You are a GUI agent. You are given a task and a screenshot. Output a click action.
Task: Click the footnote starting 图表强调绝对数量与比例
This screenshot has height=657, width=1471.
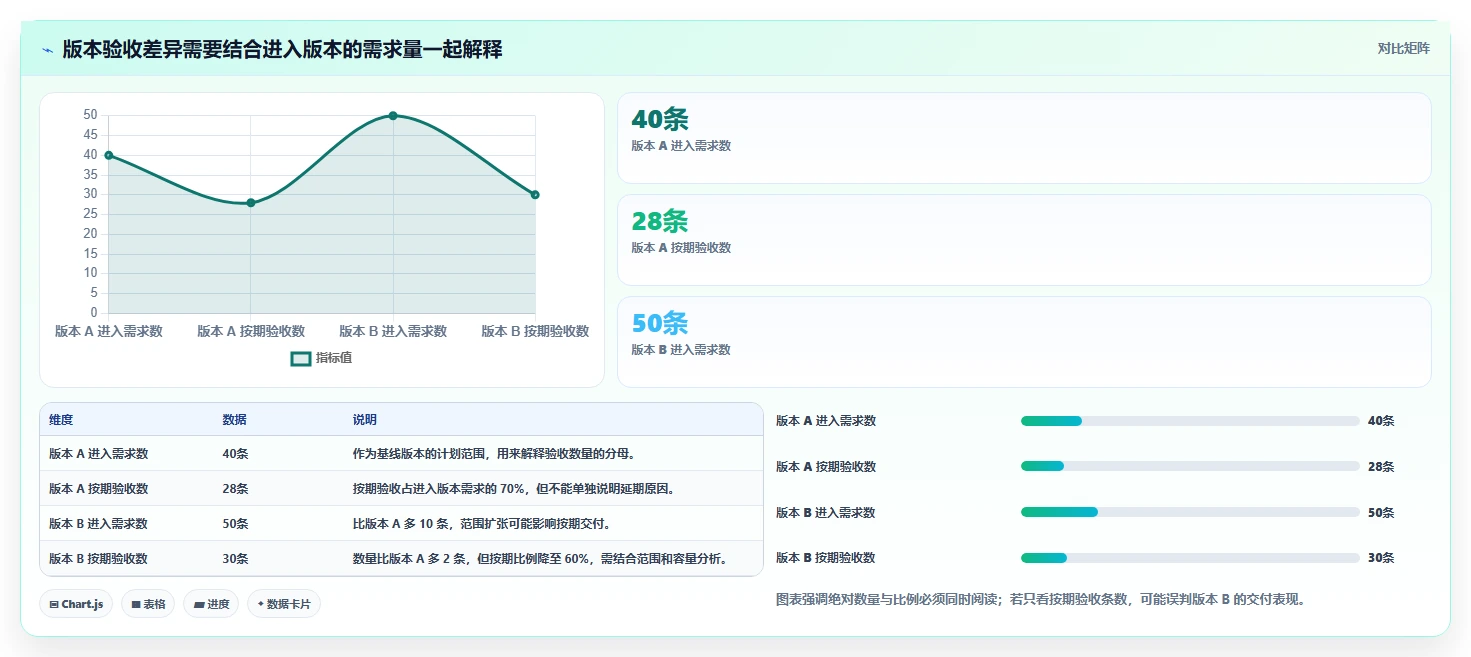tap(1041, 600)
